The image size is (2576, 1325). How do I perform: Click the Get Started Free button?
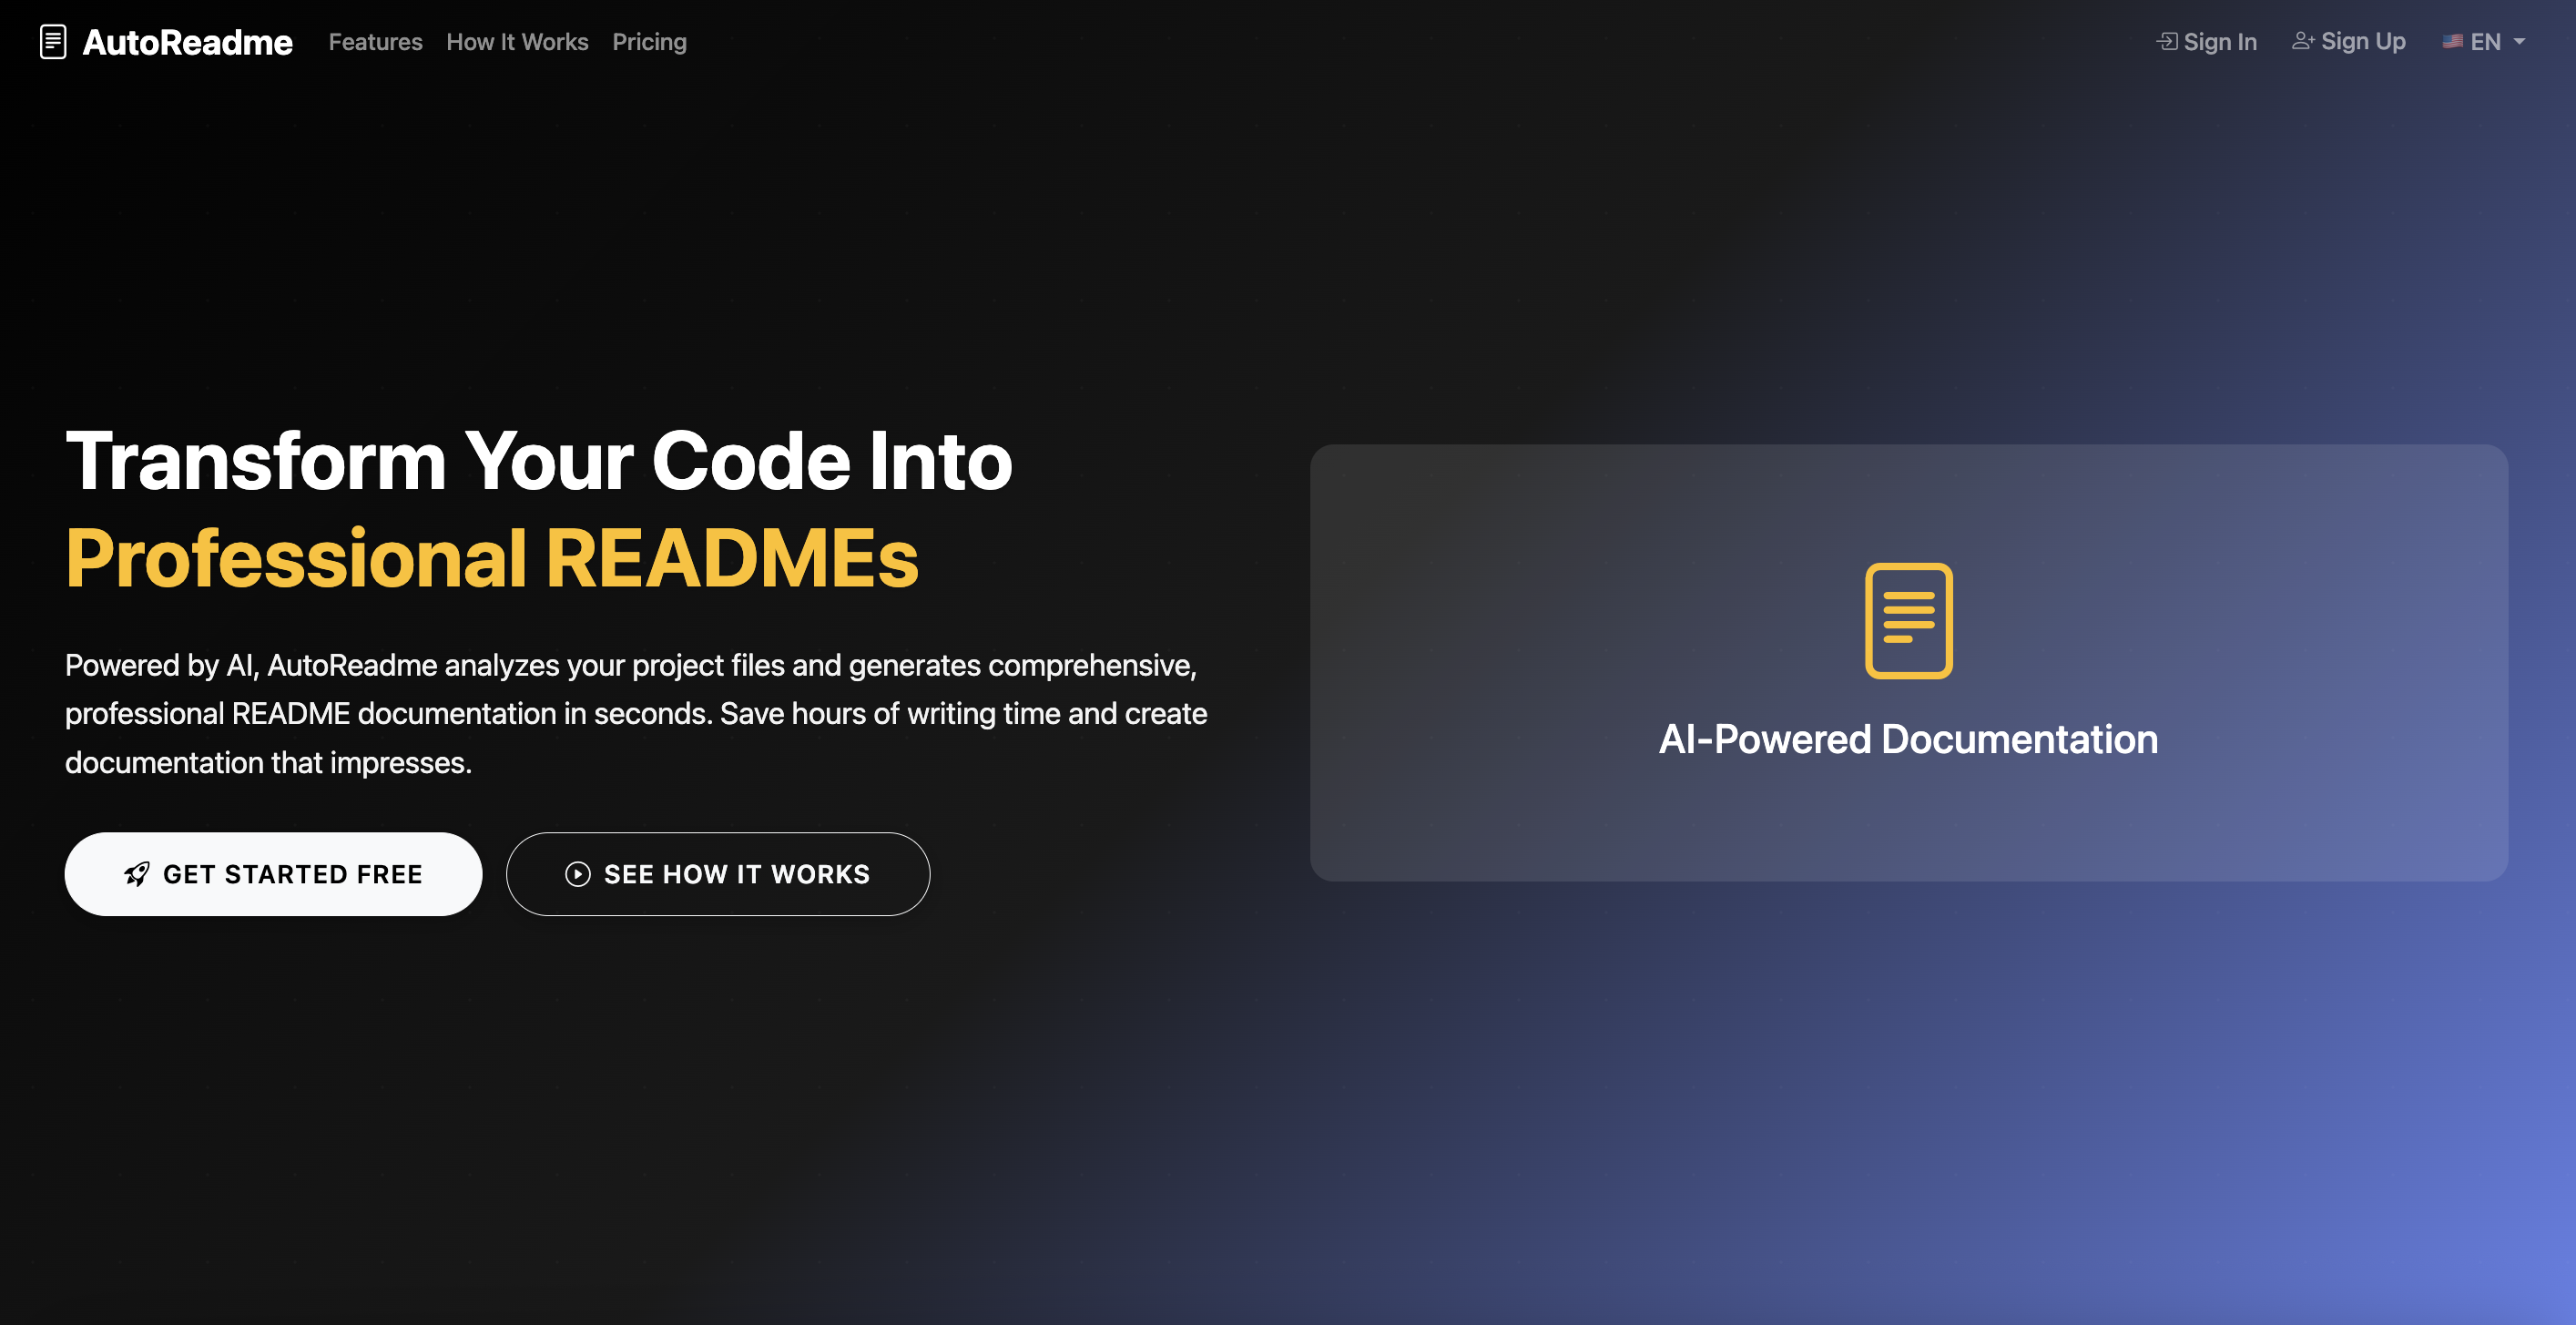pyautogui.click(x=273, y=874)
